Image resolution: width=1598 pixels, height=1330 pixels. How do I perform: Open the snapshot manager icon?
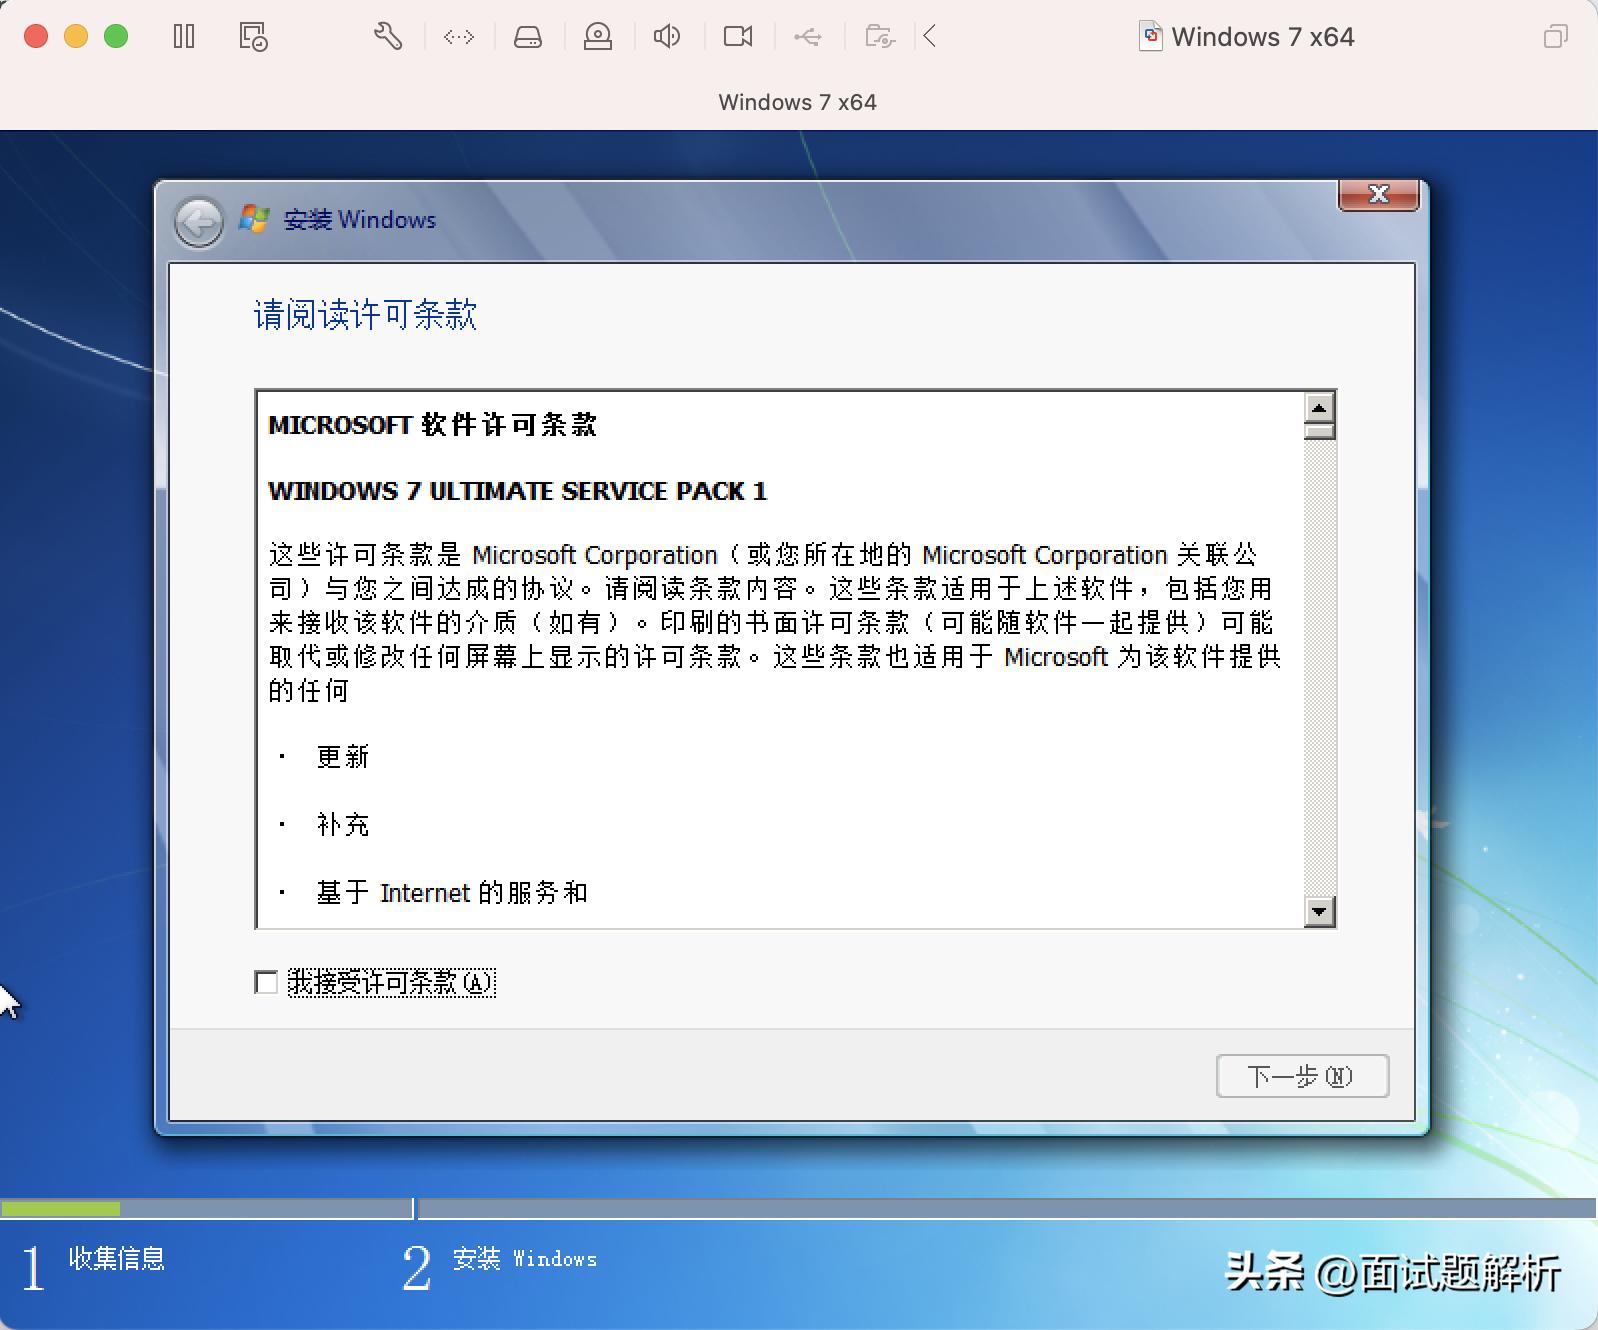(253, 37)
